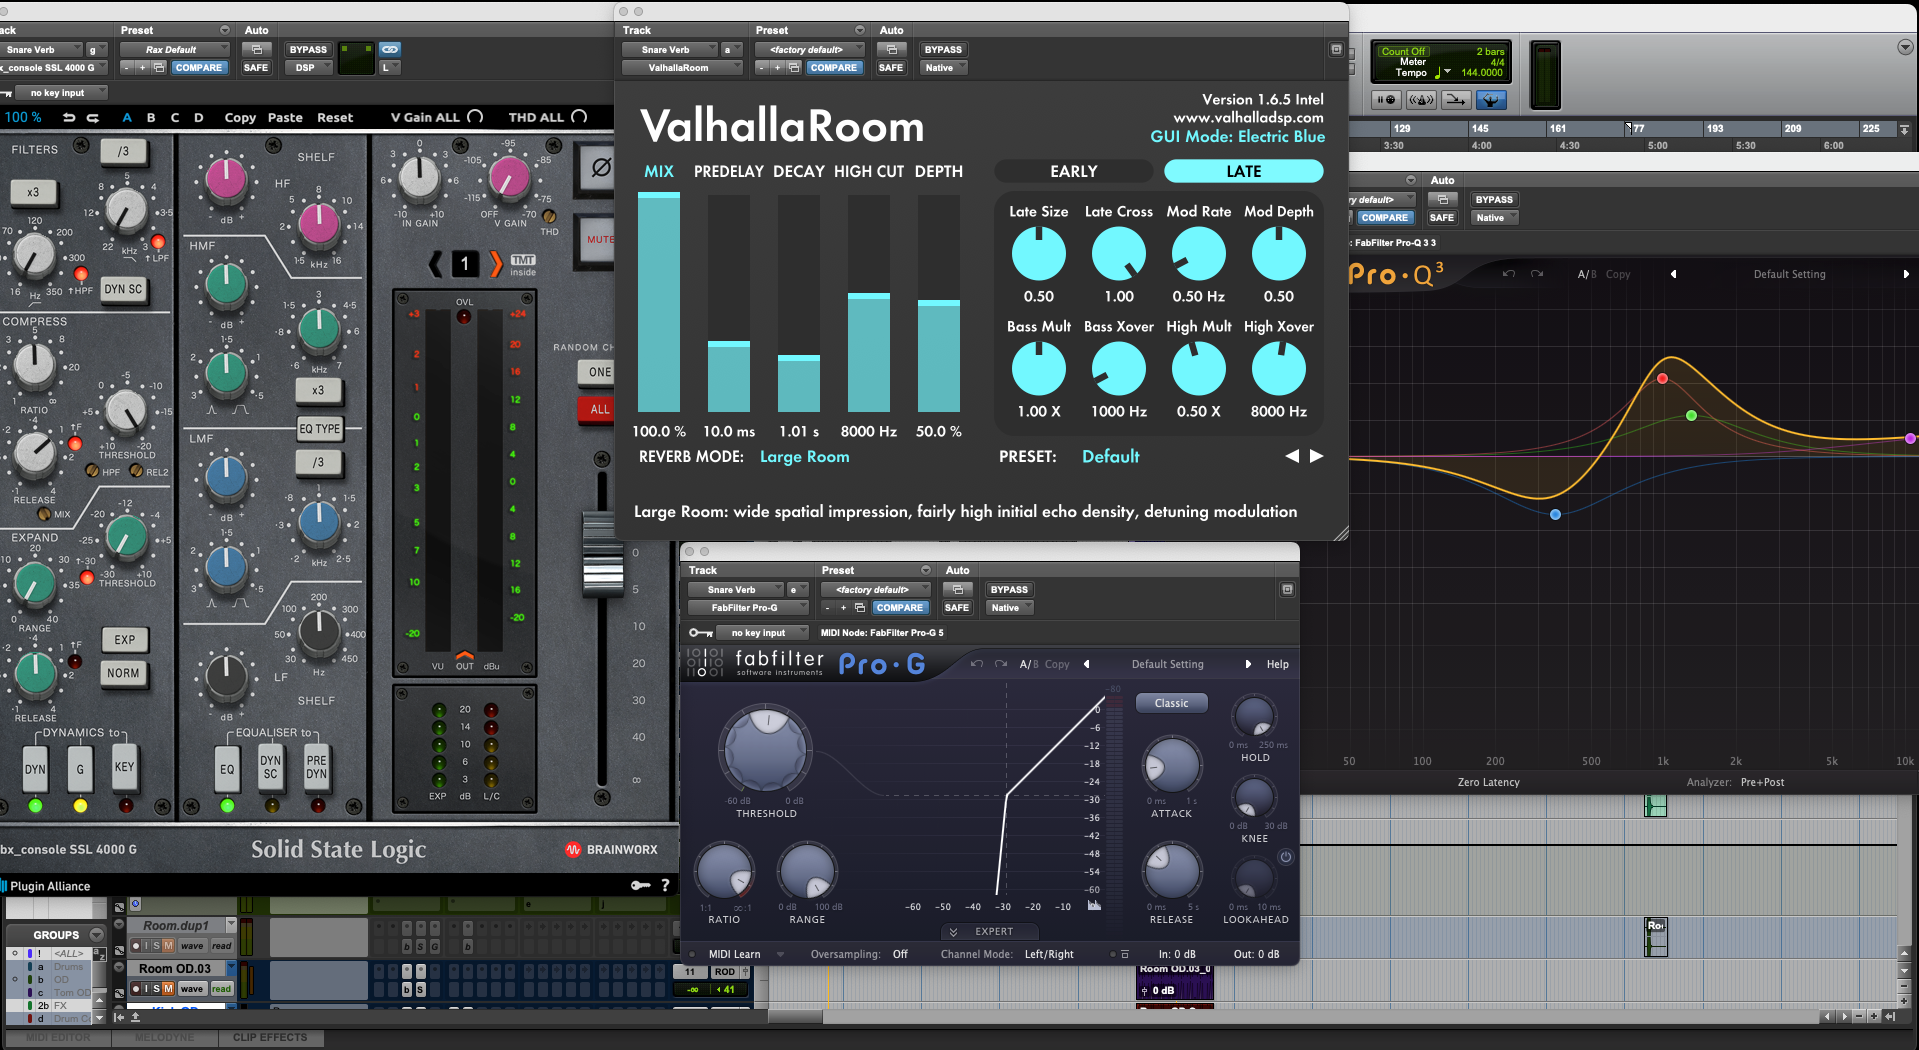Screen dimensions: 1919x1050
Task: Click V Gain ALL knob icon
Action: coord(475,117)
